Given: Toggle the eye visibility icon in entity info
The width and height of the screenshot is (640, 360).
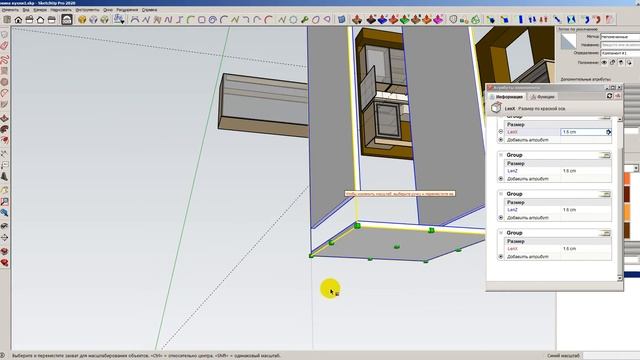Looking at the screenshot, I should click(x=604, y=62).
